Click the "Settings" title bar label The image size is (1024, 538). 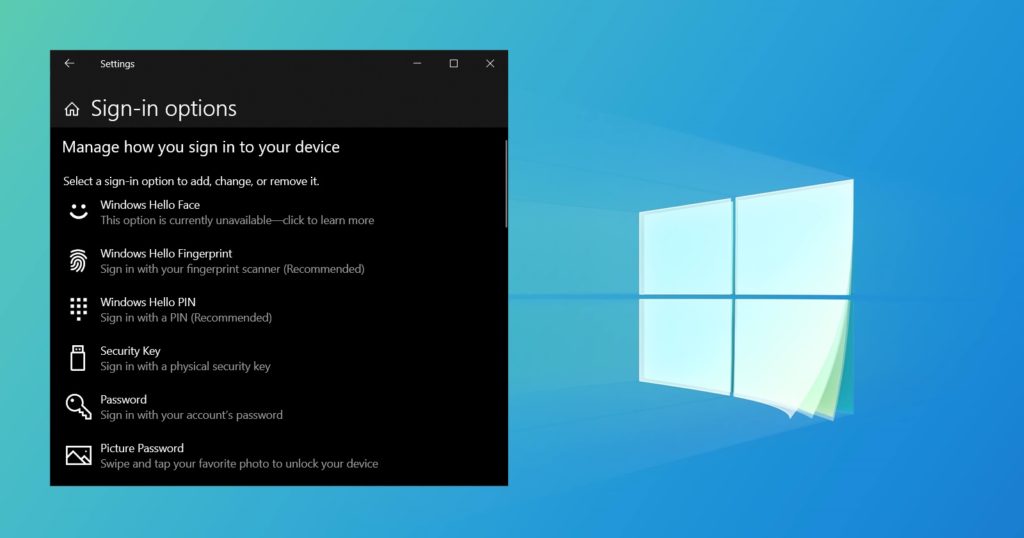pos(117,64)
